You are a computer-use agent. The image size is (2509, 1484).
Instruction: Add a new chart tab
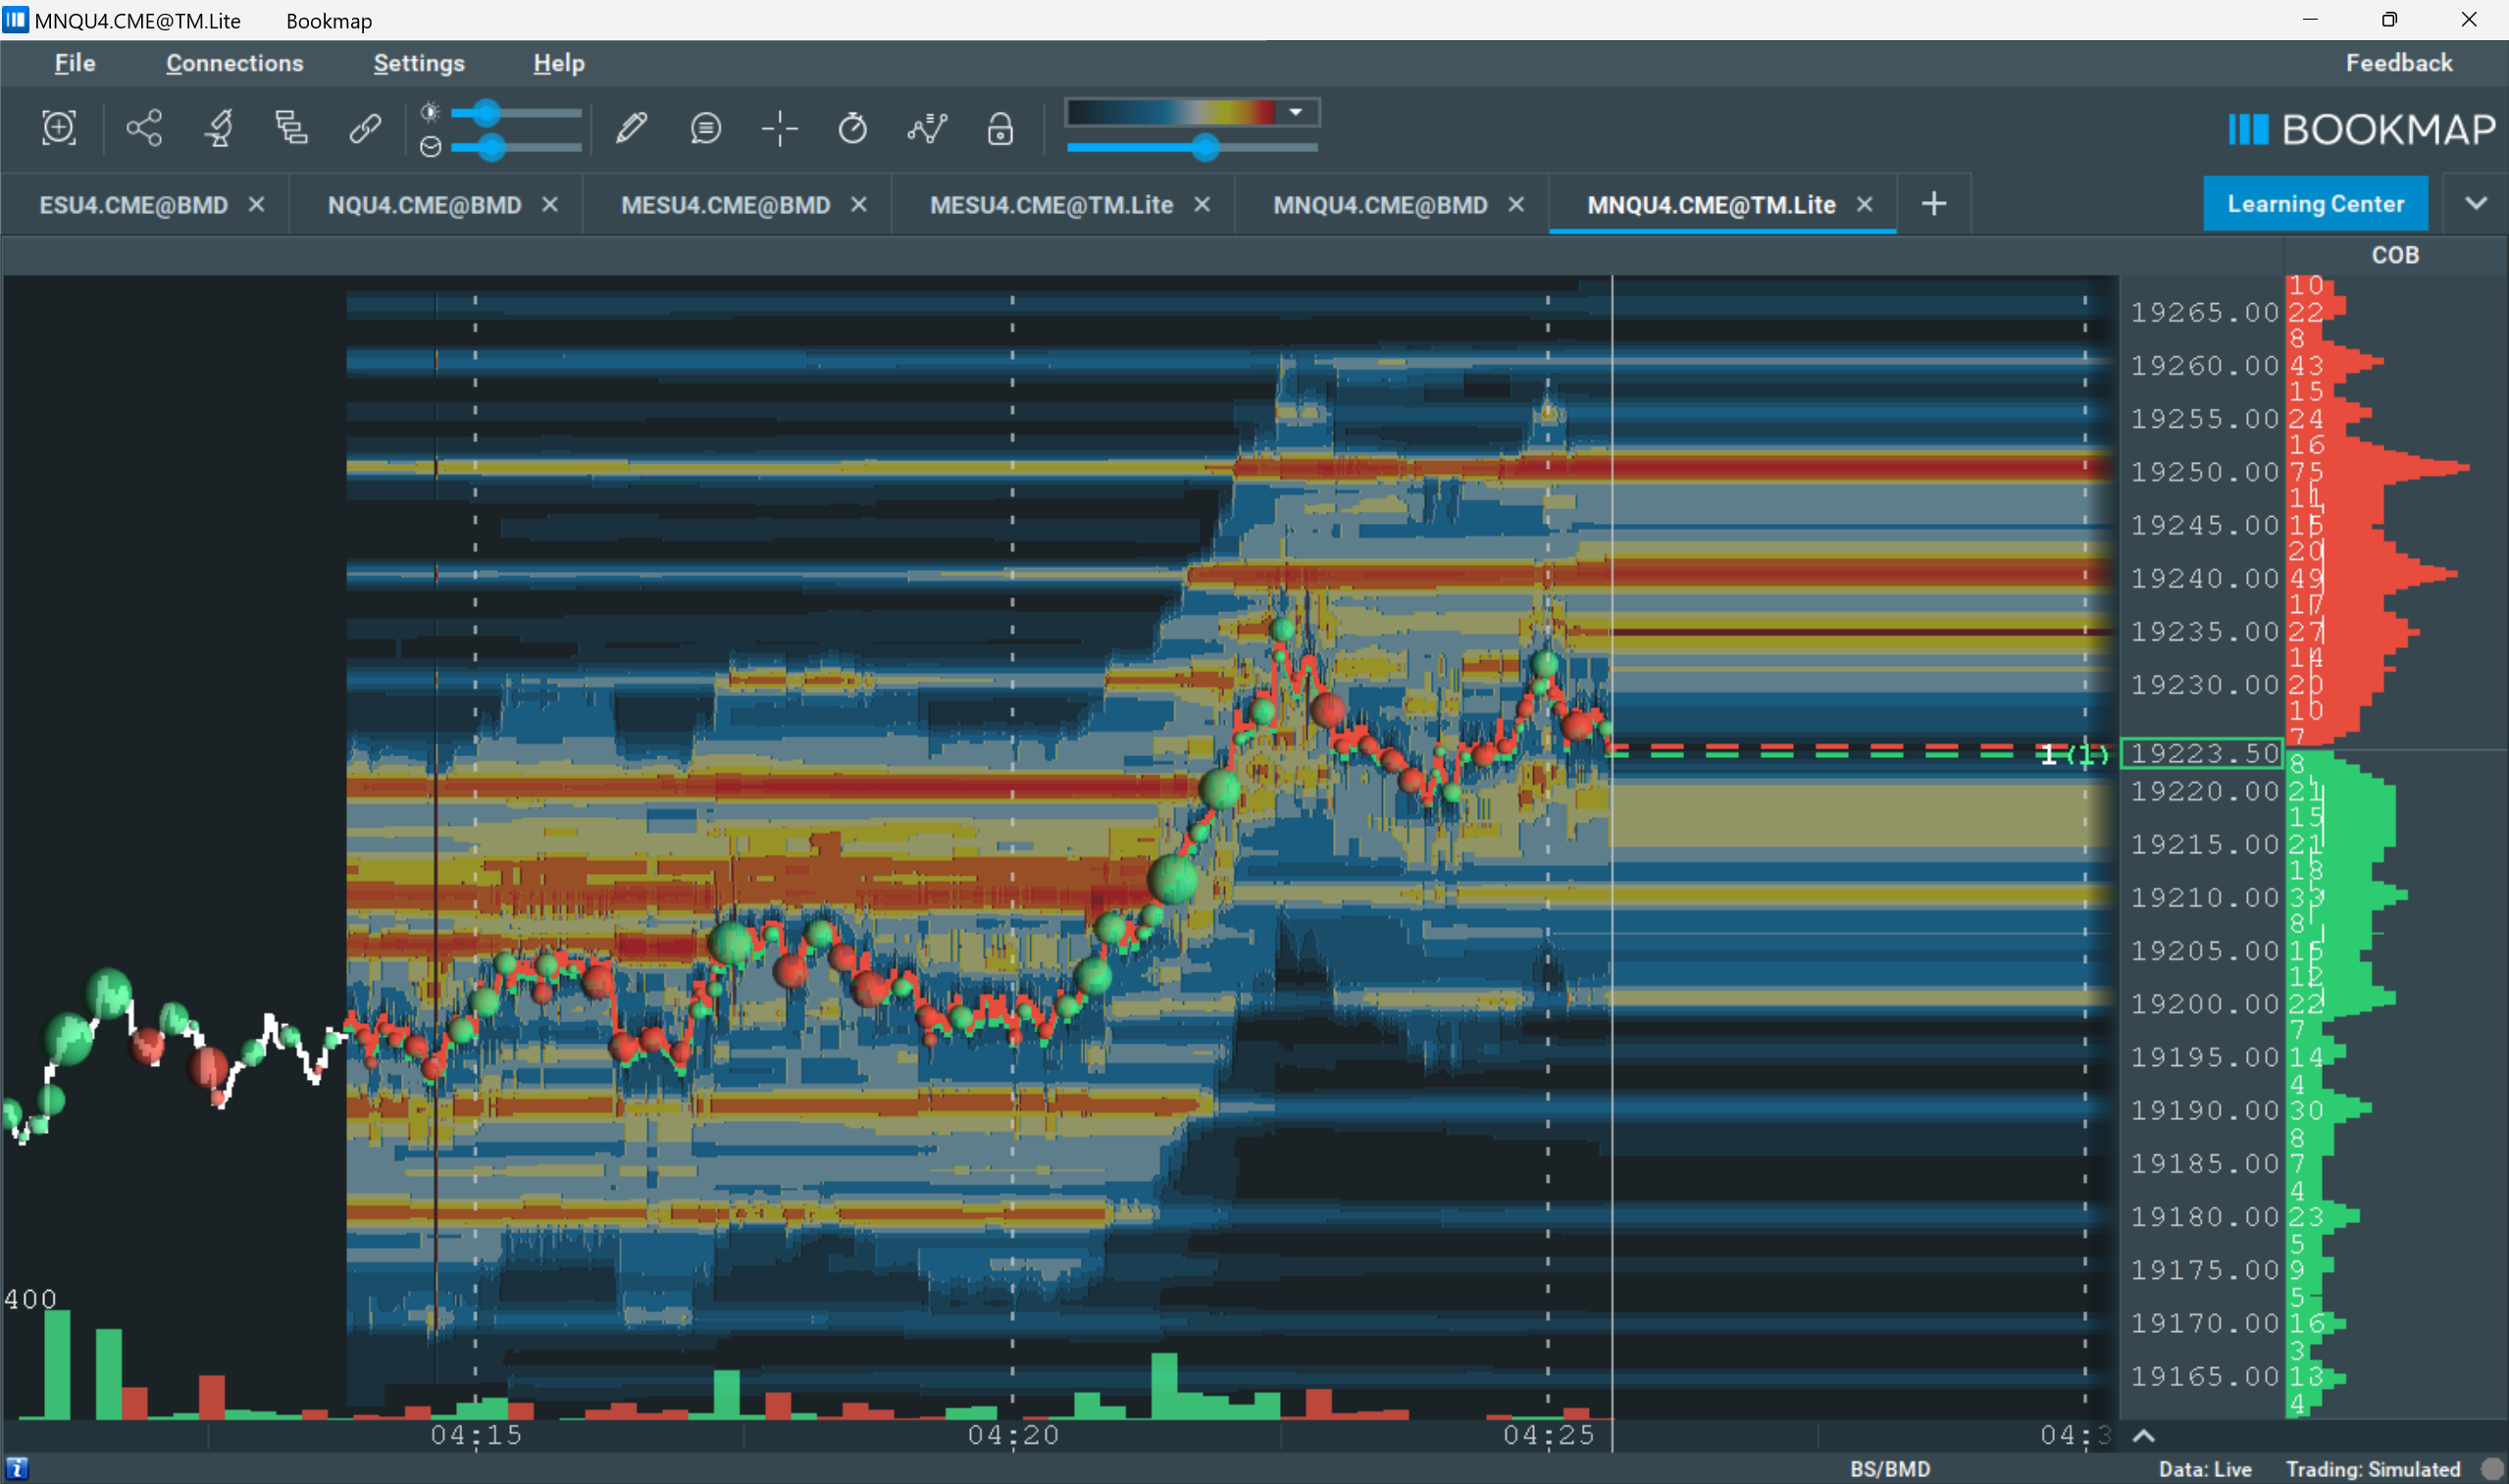[x=1934, y=204]
